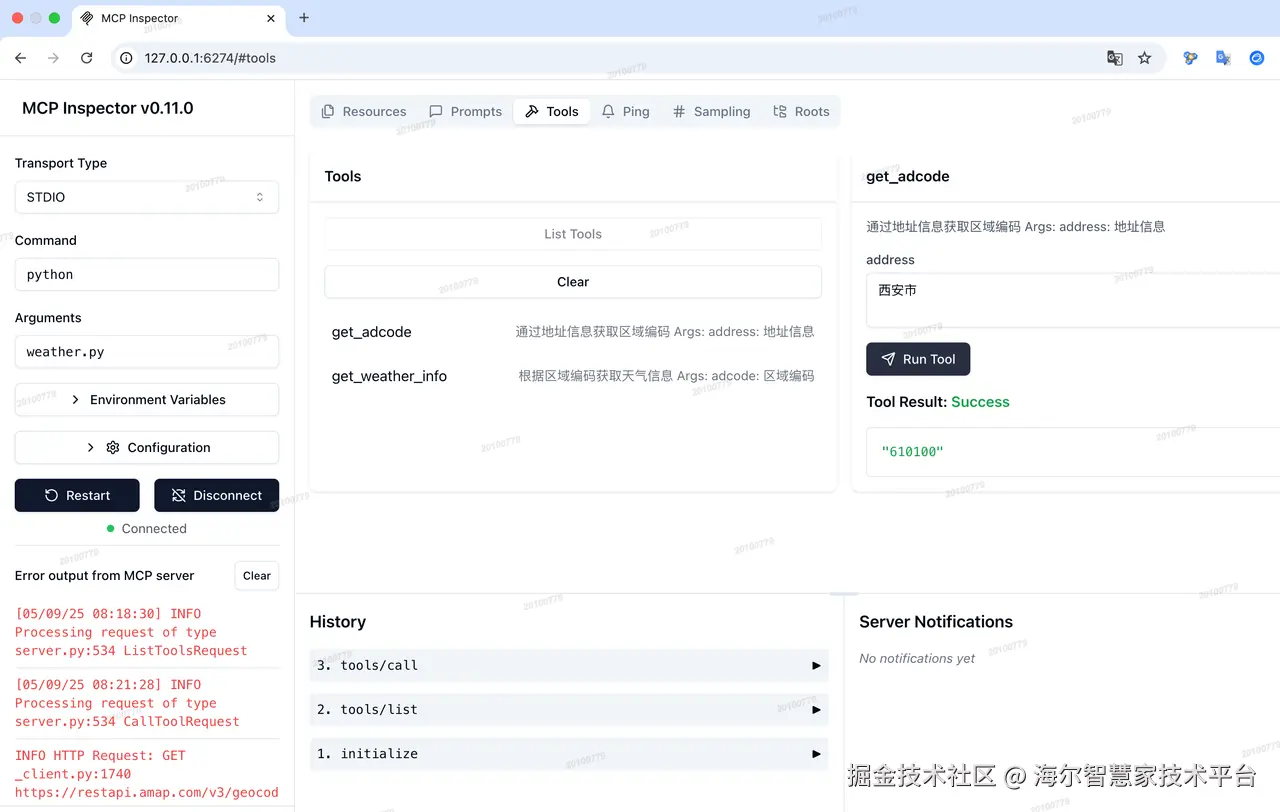
Task: Click the site info icon in address bar
Action: [126, 58]
